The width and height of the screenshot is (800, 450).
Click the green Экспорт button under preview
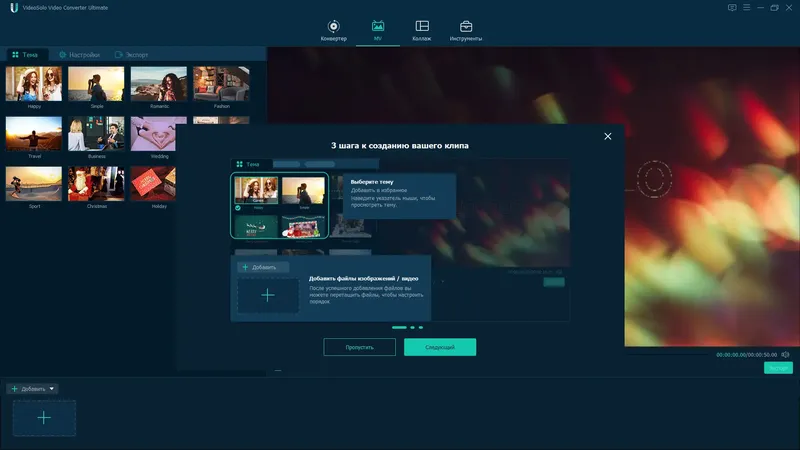(778, 367)
